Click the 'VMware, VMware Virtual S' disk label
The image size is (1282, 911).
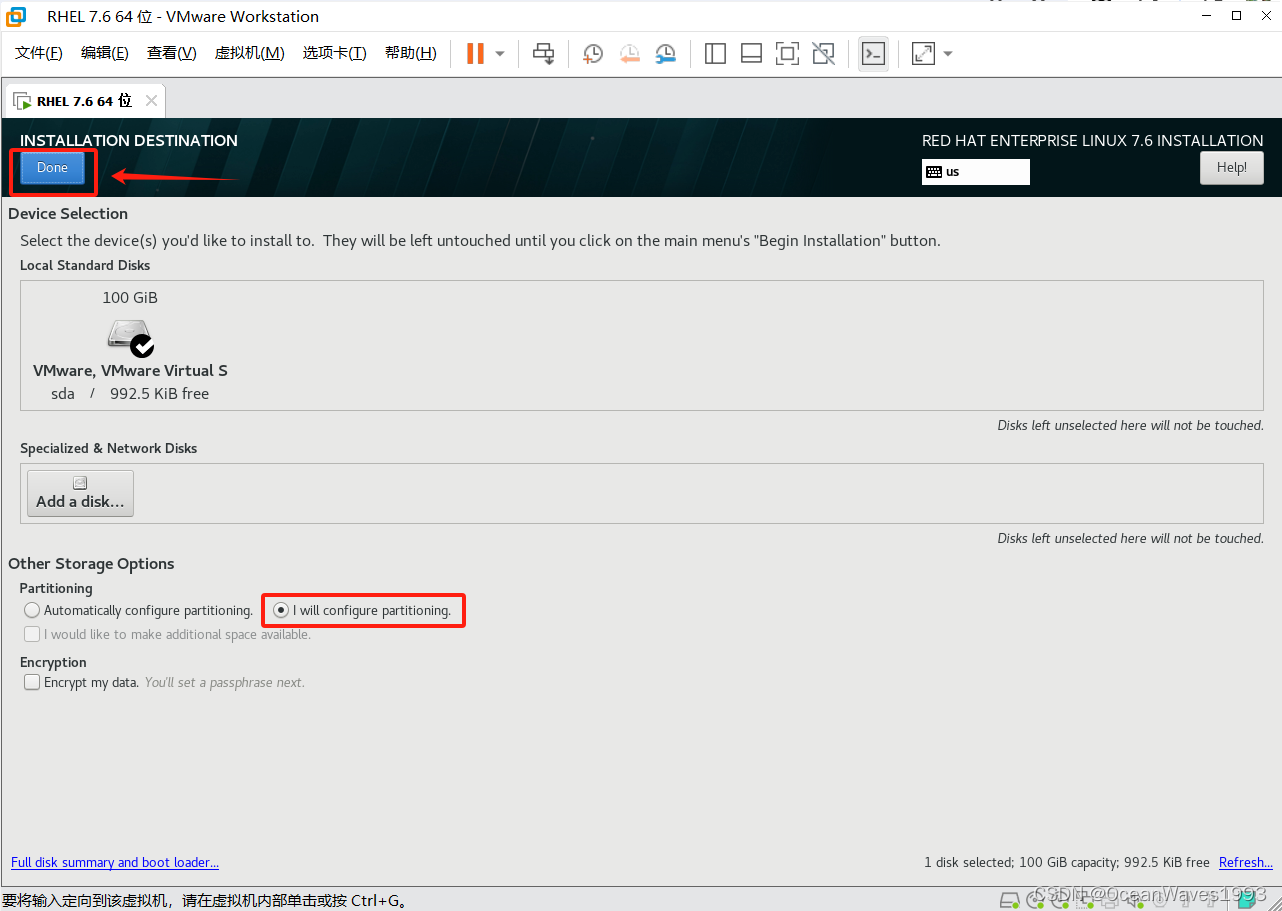click(x=130, y=370)
